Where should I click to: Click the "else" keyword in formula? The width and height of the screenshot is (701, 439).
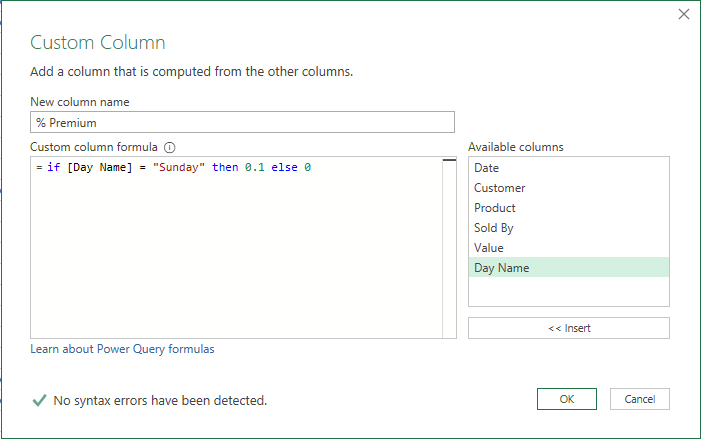click(x=284, y=167)
